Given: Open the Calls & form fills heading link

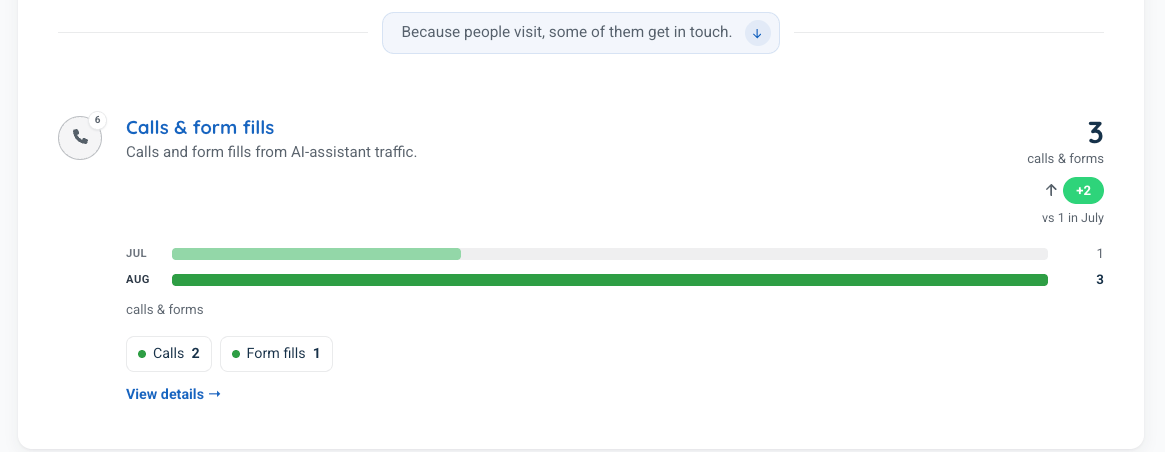Looking at the screenshot, I should pyautogui.click(x=200, y=128).
